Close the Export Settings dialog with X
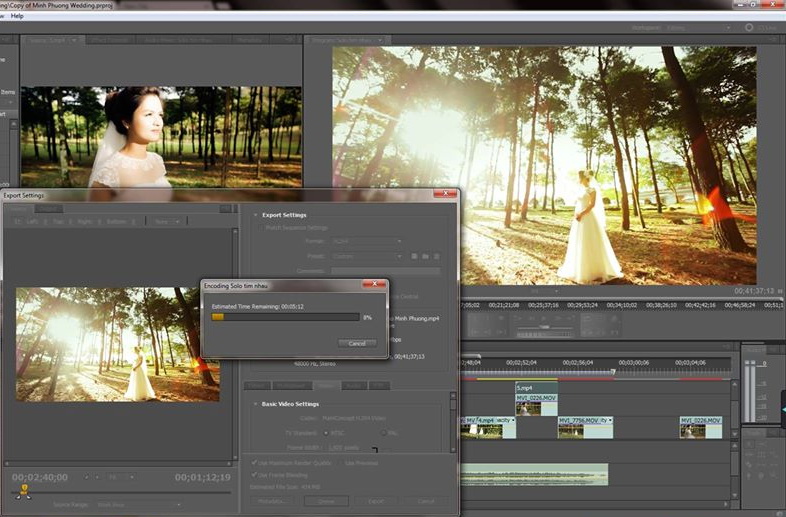The width and height of the screenshot is (786, 517). (x=445, y=194)
